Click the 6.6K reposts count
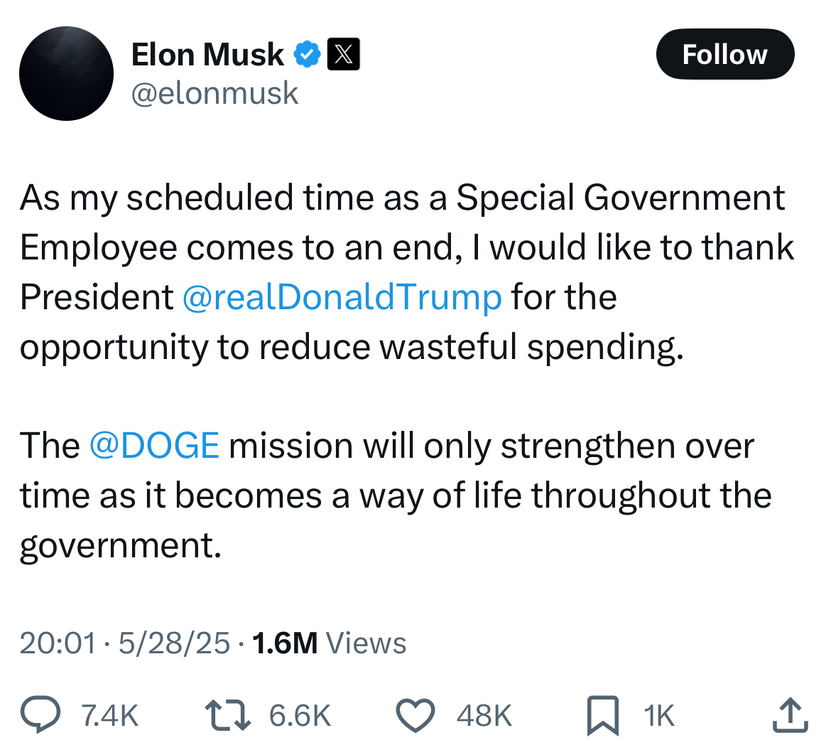The height and width of the screenshot is (750, 831). pos(300,715)
